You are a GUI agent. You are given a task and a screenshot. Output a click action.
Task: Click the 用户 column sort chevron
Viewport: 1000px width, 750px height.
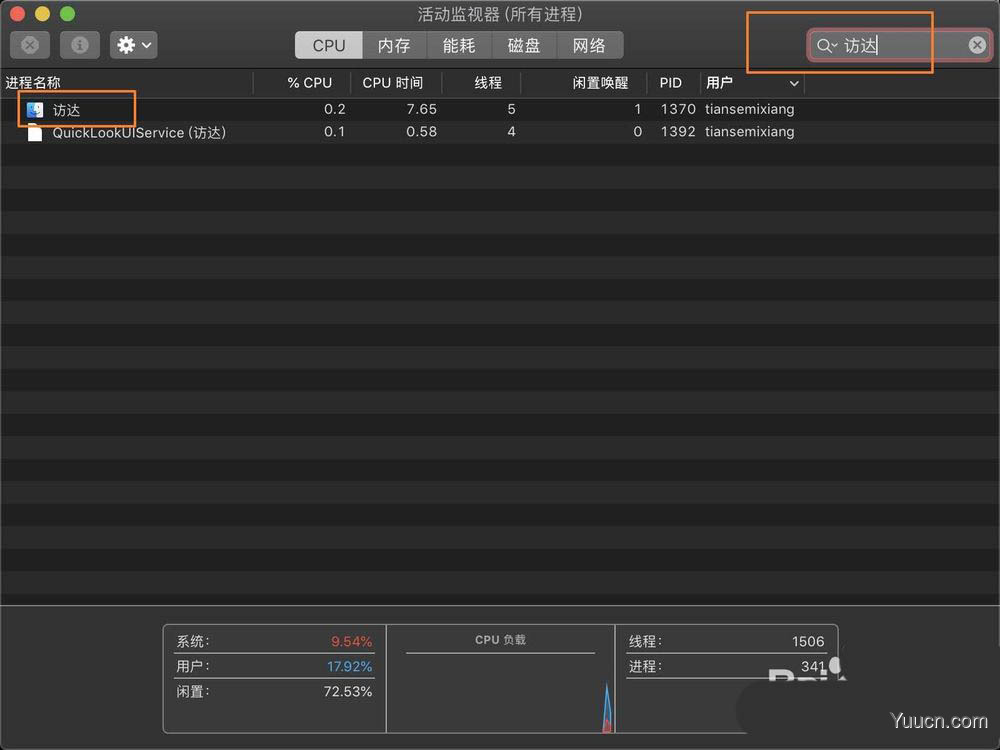[x=794, y=84]
